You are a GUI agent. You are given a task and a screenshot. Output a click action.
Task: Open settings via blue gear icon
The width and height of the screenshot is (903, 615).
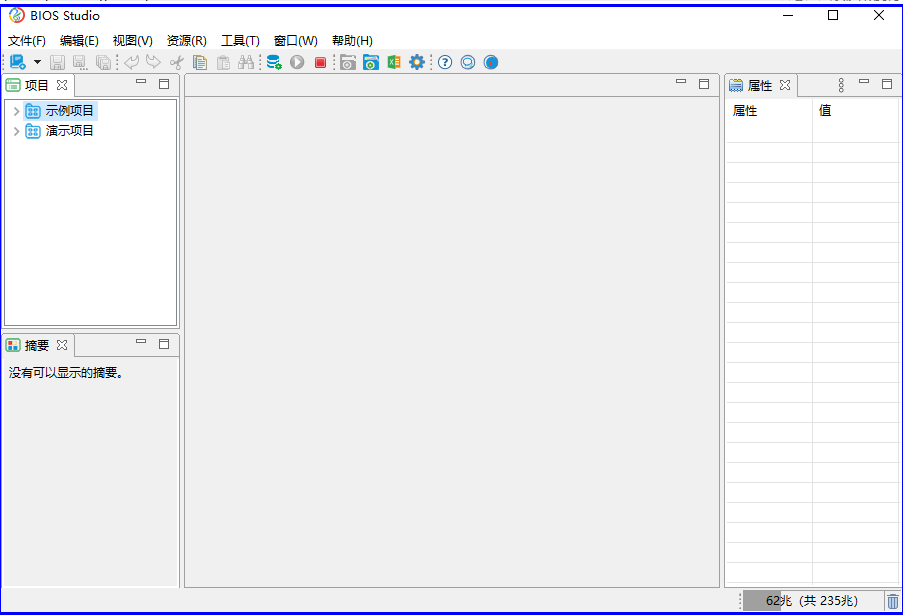417,62
